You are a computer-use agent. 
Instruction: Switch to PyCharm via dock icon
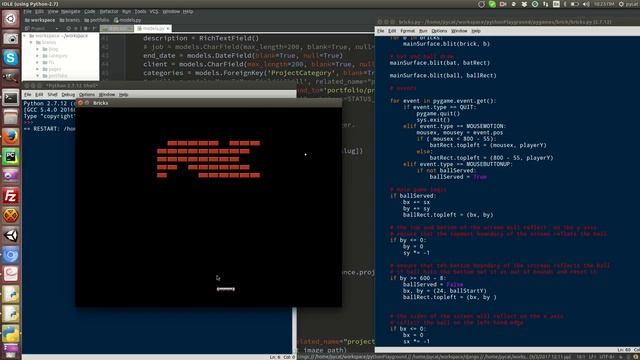11,157
